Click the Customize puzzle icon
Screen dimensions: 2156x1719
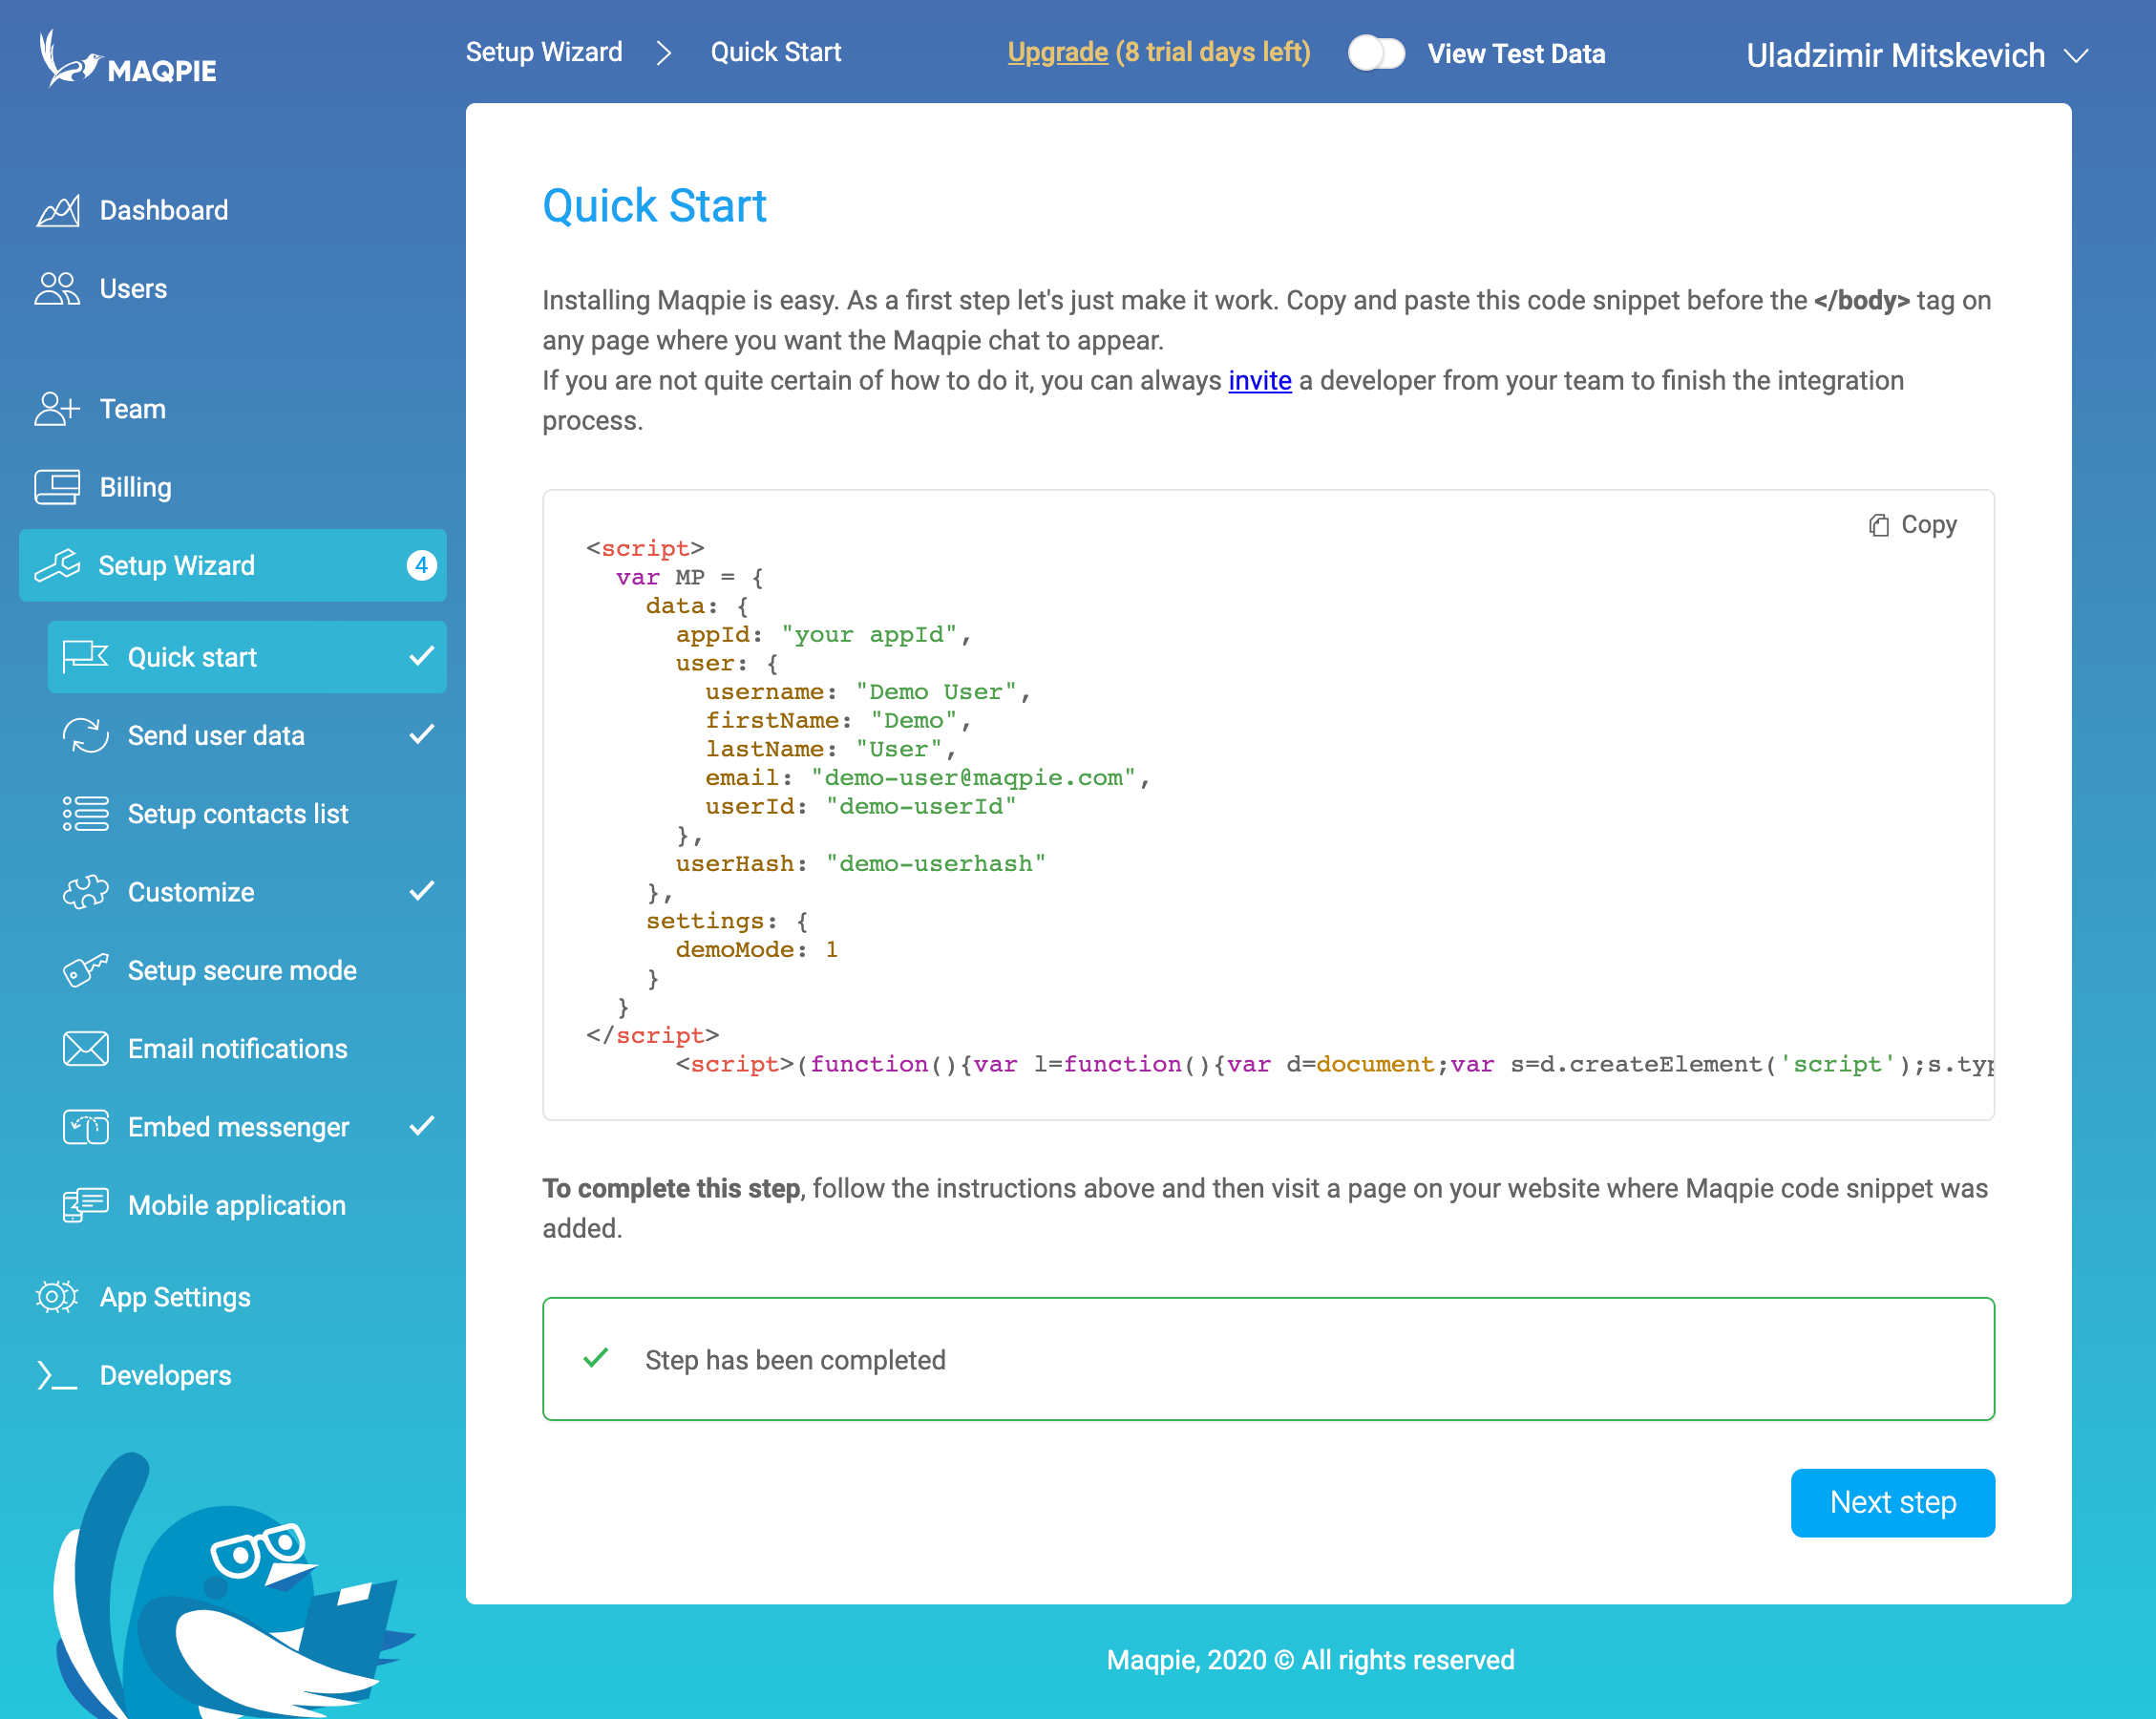(x=86, y=892)
